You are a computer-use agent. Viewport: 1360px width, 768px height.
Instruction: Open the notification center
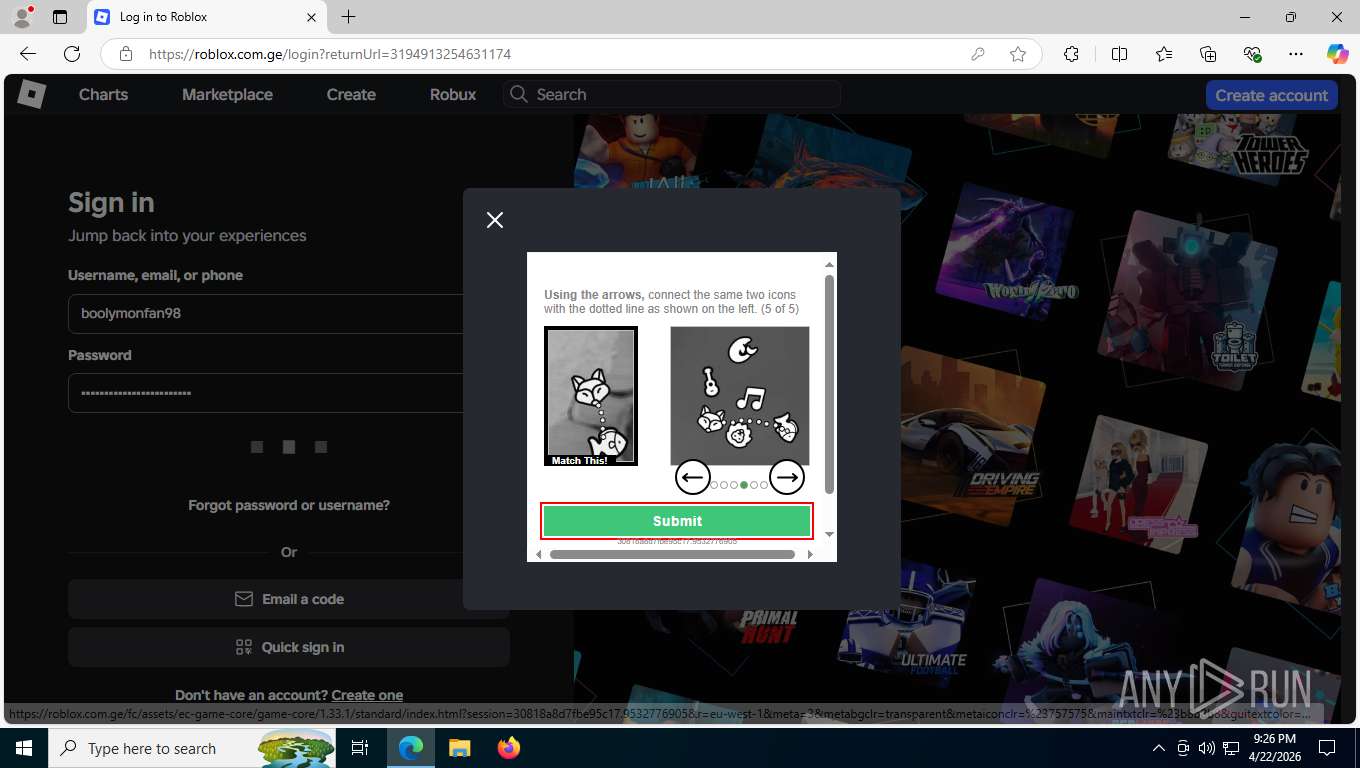pos(1327,748)
